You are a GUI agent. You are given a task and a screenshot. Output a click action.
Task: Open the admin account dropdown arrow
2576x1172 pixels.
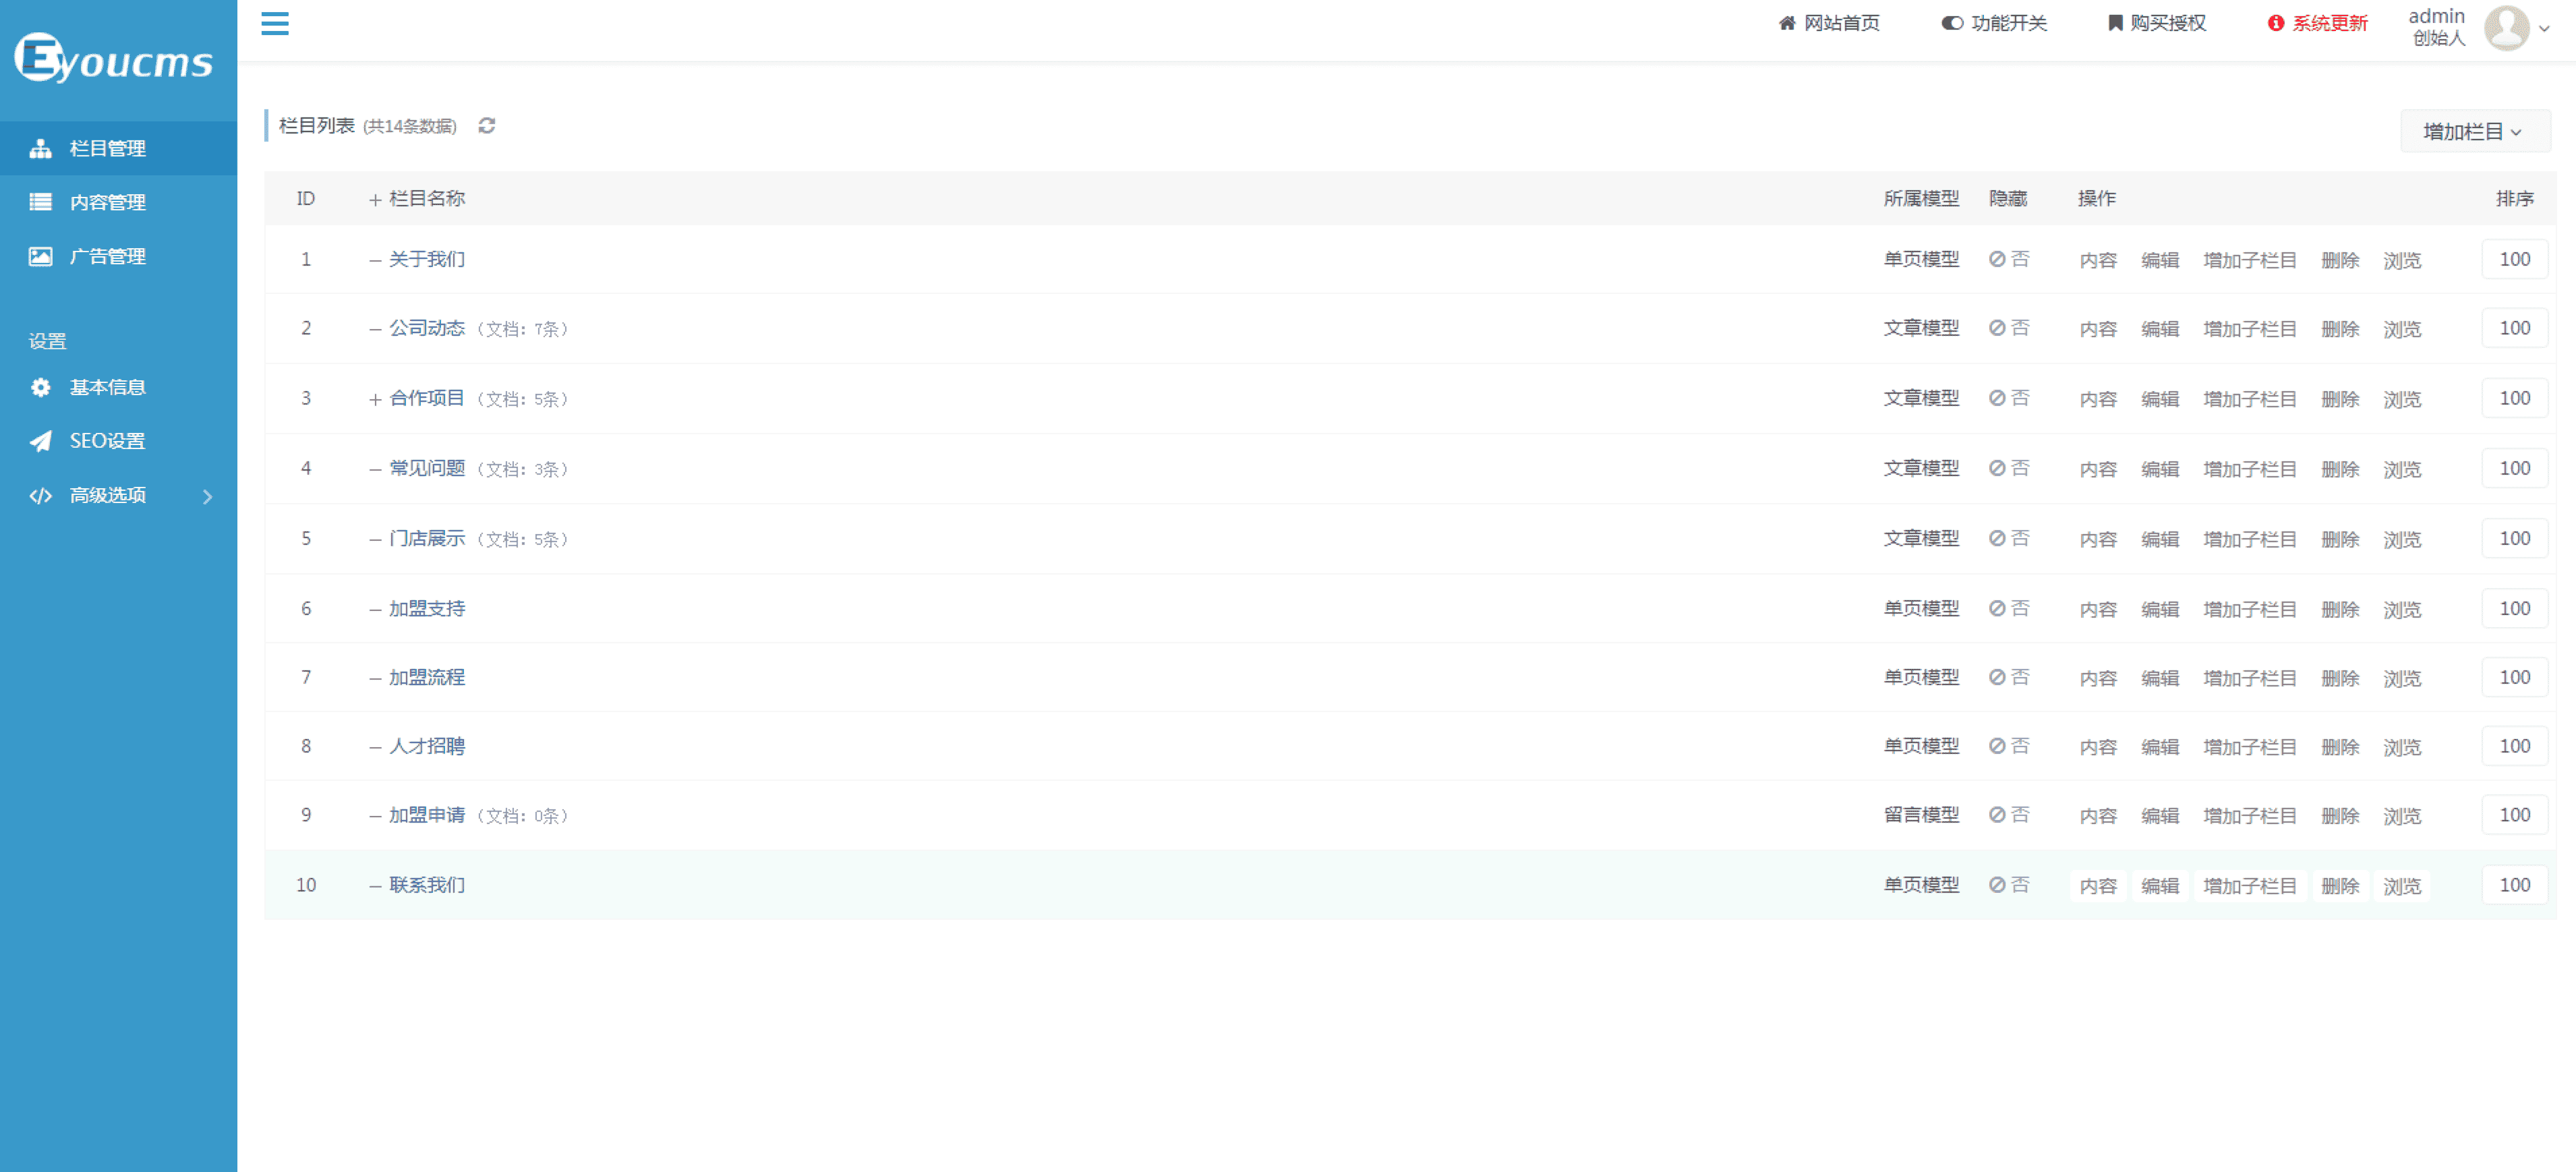[2545, 29]
